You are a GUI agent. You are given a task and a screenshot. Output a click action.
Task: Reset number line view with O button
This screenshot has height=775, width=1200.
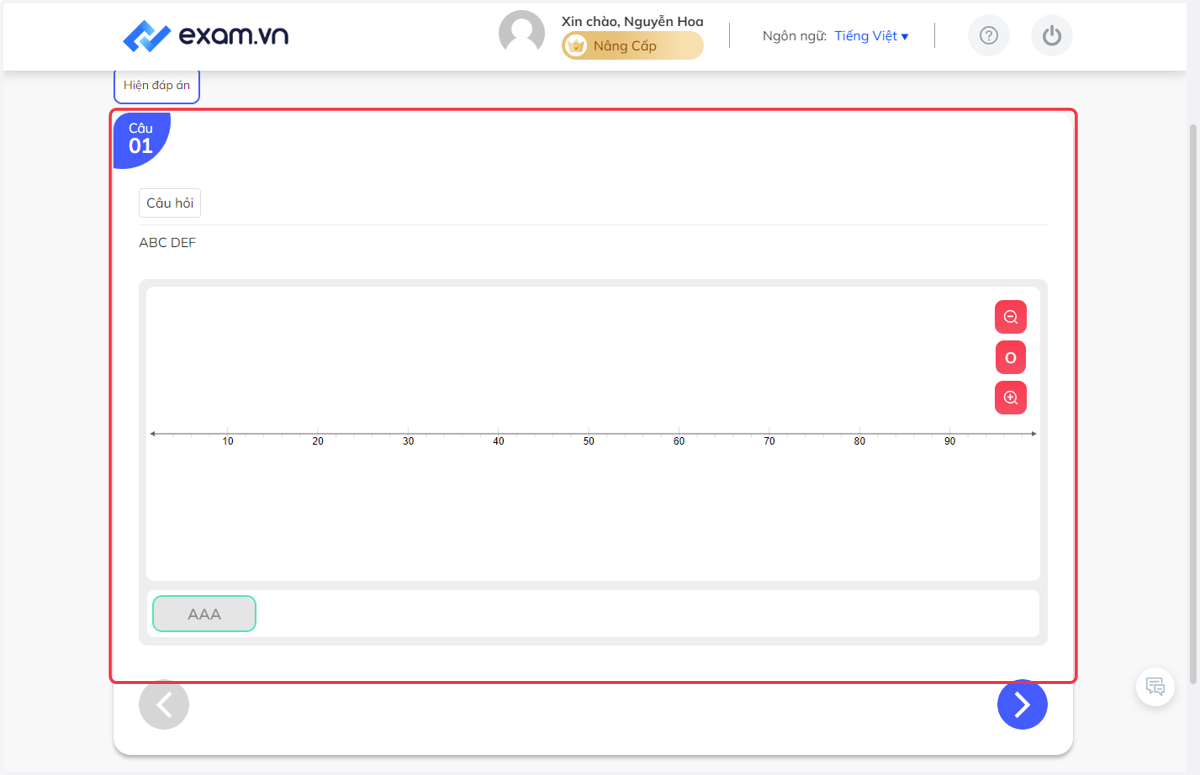(1010, 357)
